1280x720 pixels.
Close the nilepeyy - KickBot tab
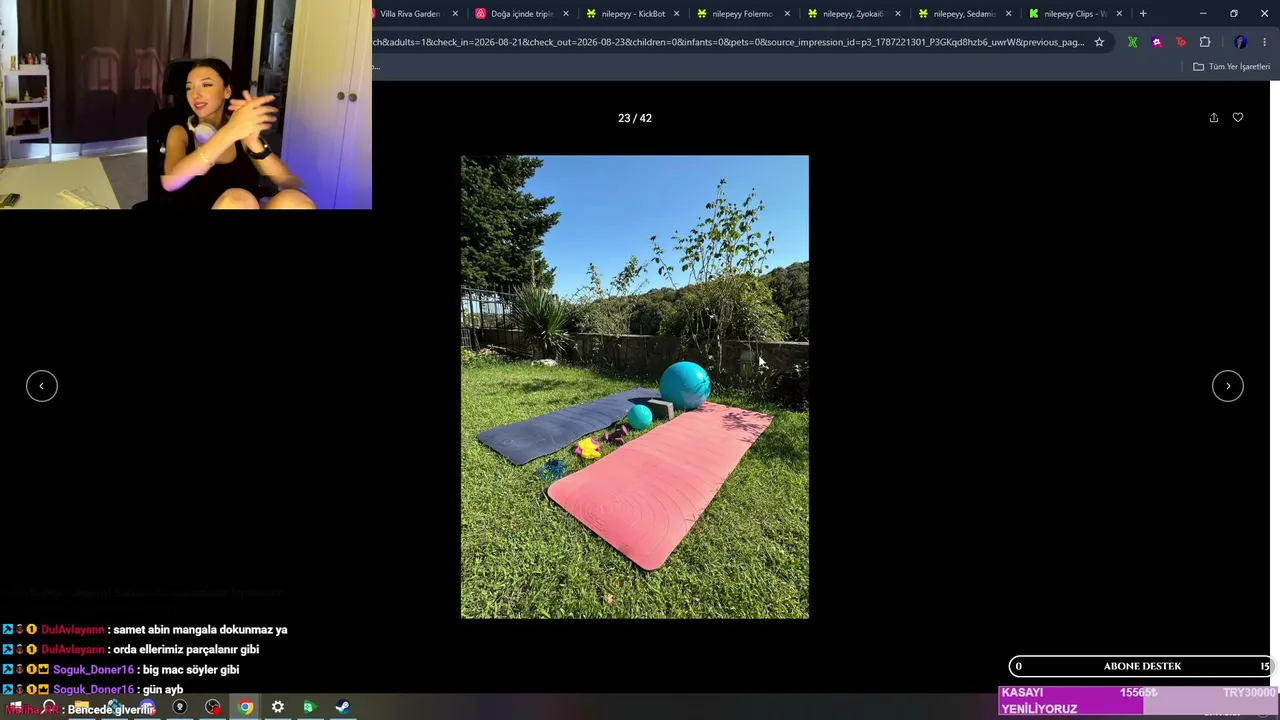click(x=677, y=14)
